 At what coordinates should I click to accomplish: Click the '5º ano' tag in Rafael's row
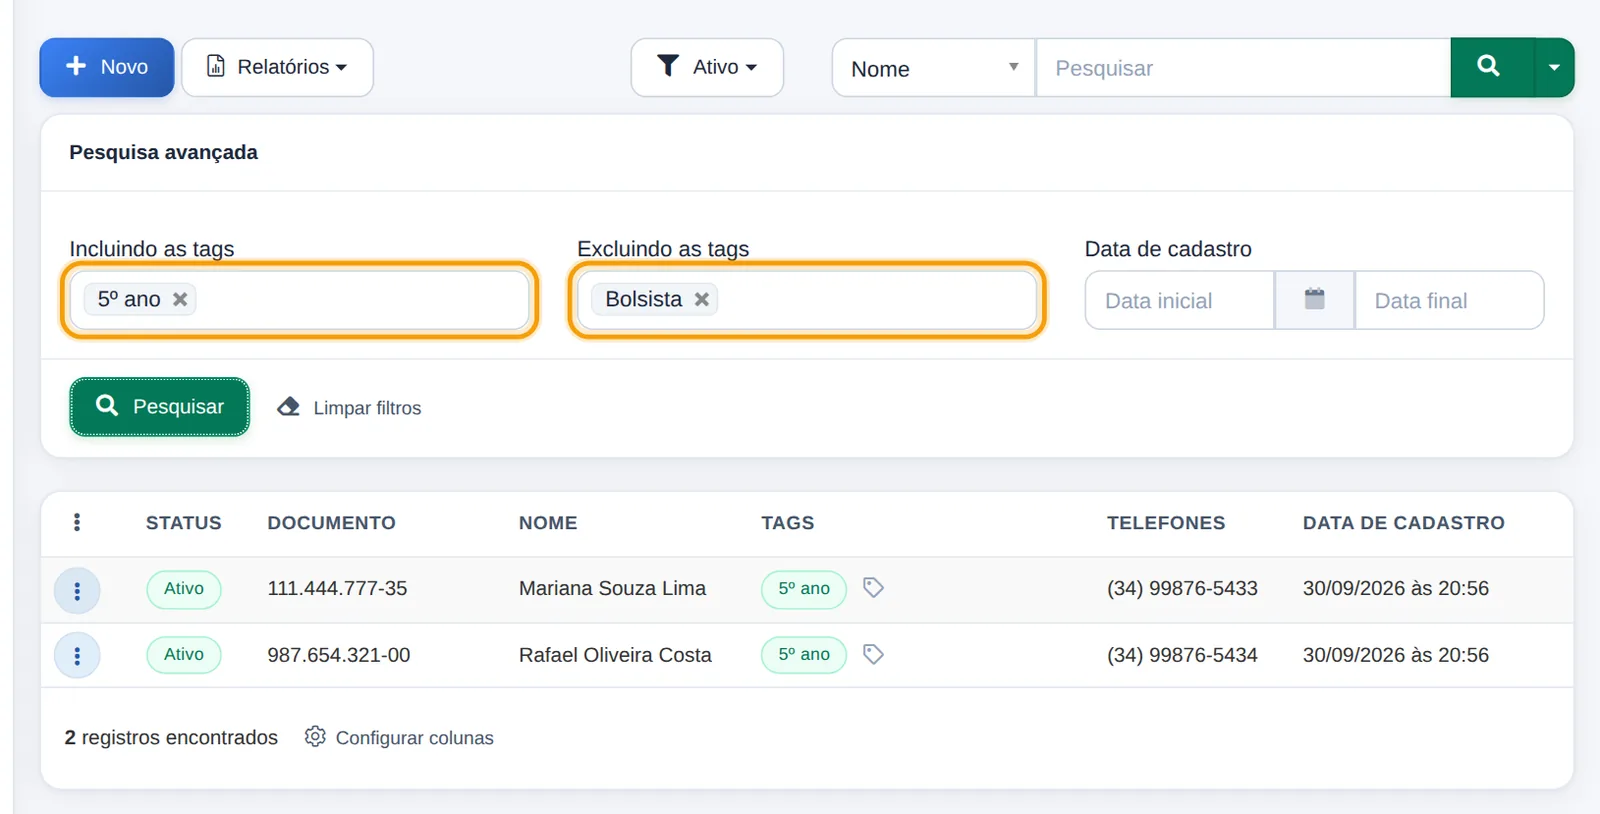coord(804,655)
